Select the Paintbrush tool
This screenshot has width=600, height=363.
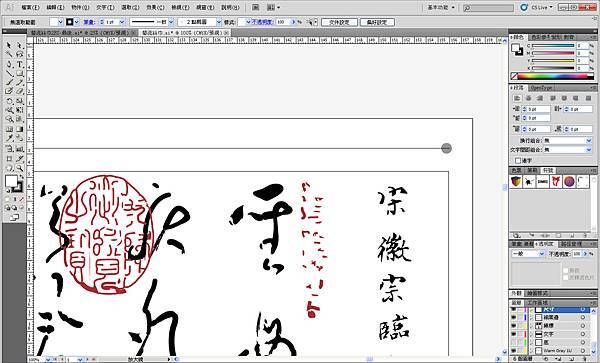pos(9,83)
